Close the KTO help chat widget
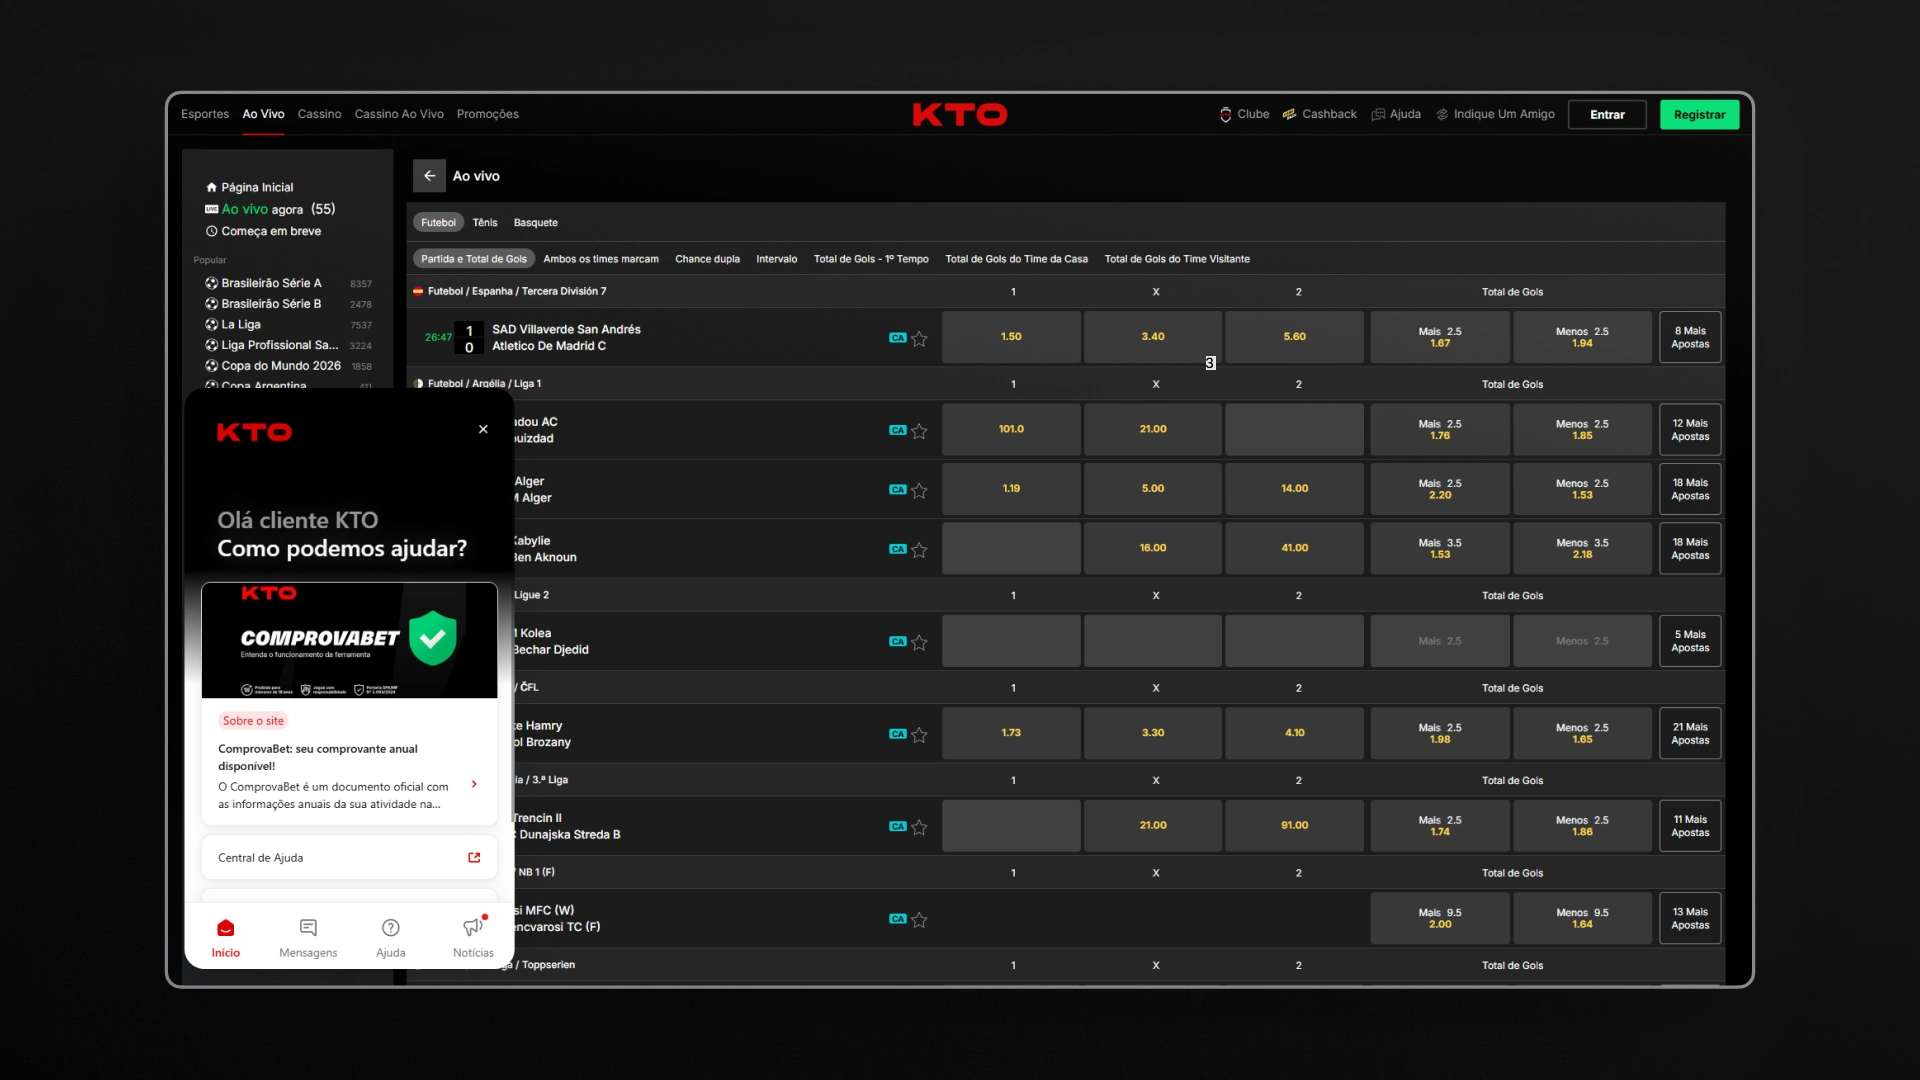The height and width of the screenshot is (1080, 1920). (x=483, y=429)
